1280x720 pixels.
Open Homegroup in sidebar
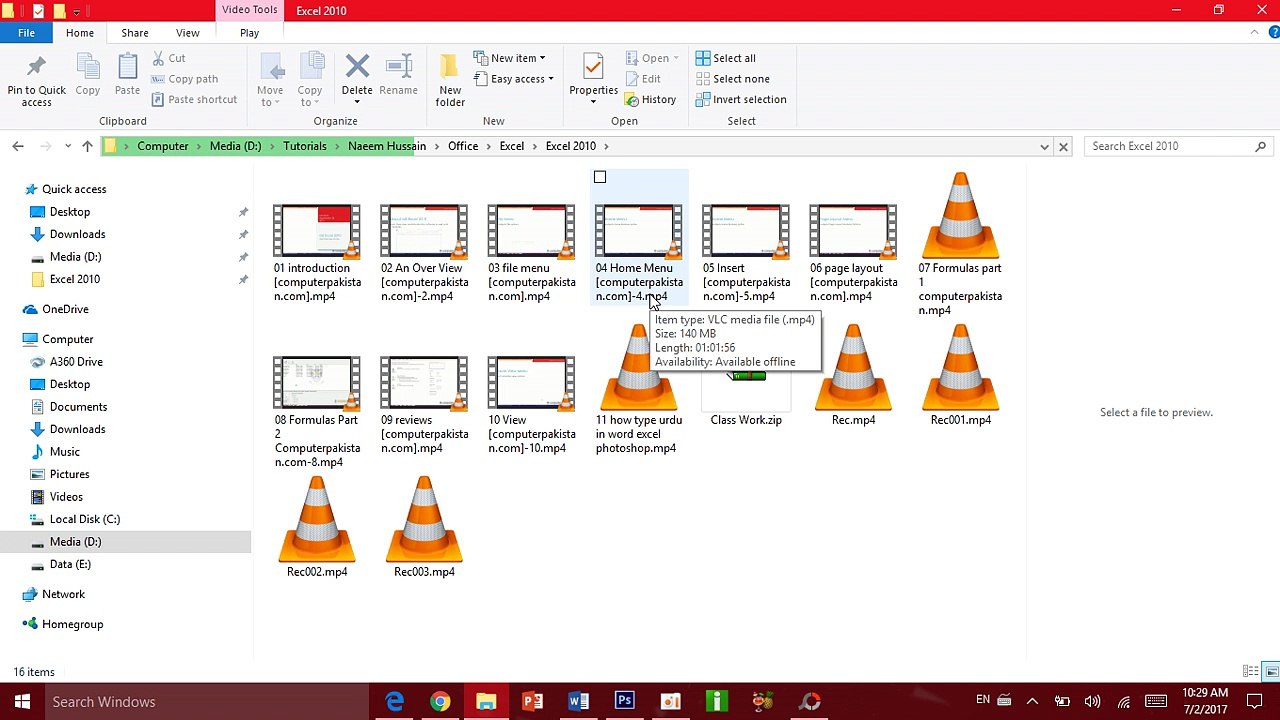(x=72, y=624)
